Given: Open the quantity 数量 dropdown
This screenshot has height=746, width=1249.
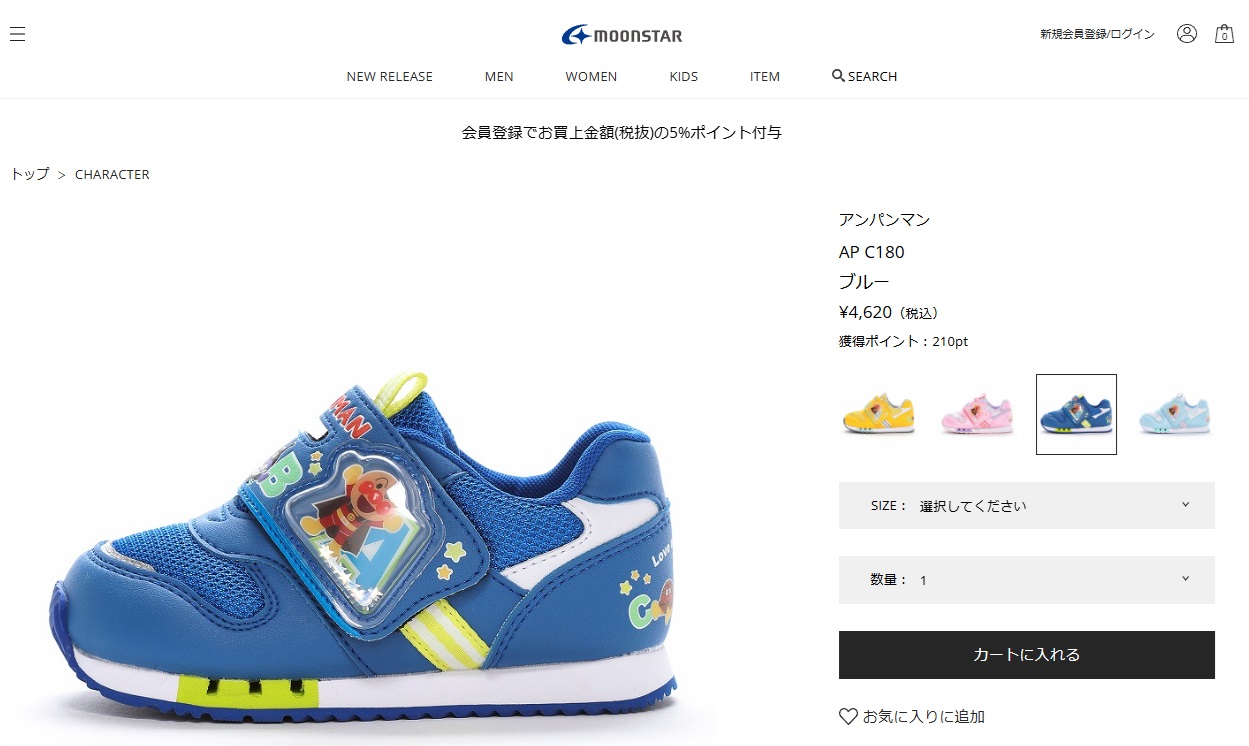Looking at the screenshot, I should click(x=1026, y=580).
